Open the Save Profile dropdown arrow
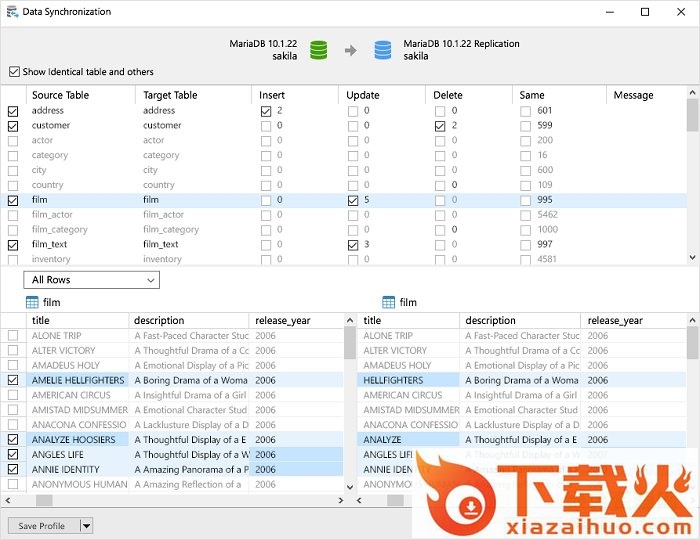The width and height of the screenshot is (700, 540). 86,526
